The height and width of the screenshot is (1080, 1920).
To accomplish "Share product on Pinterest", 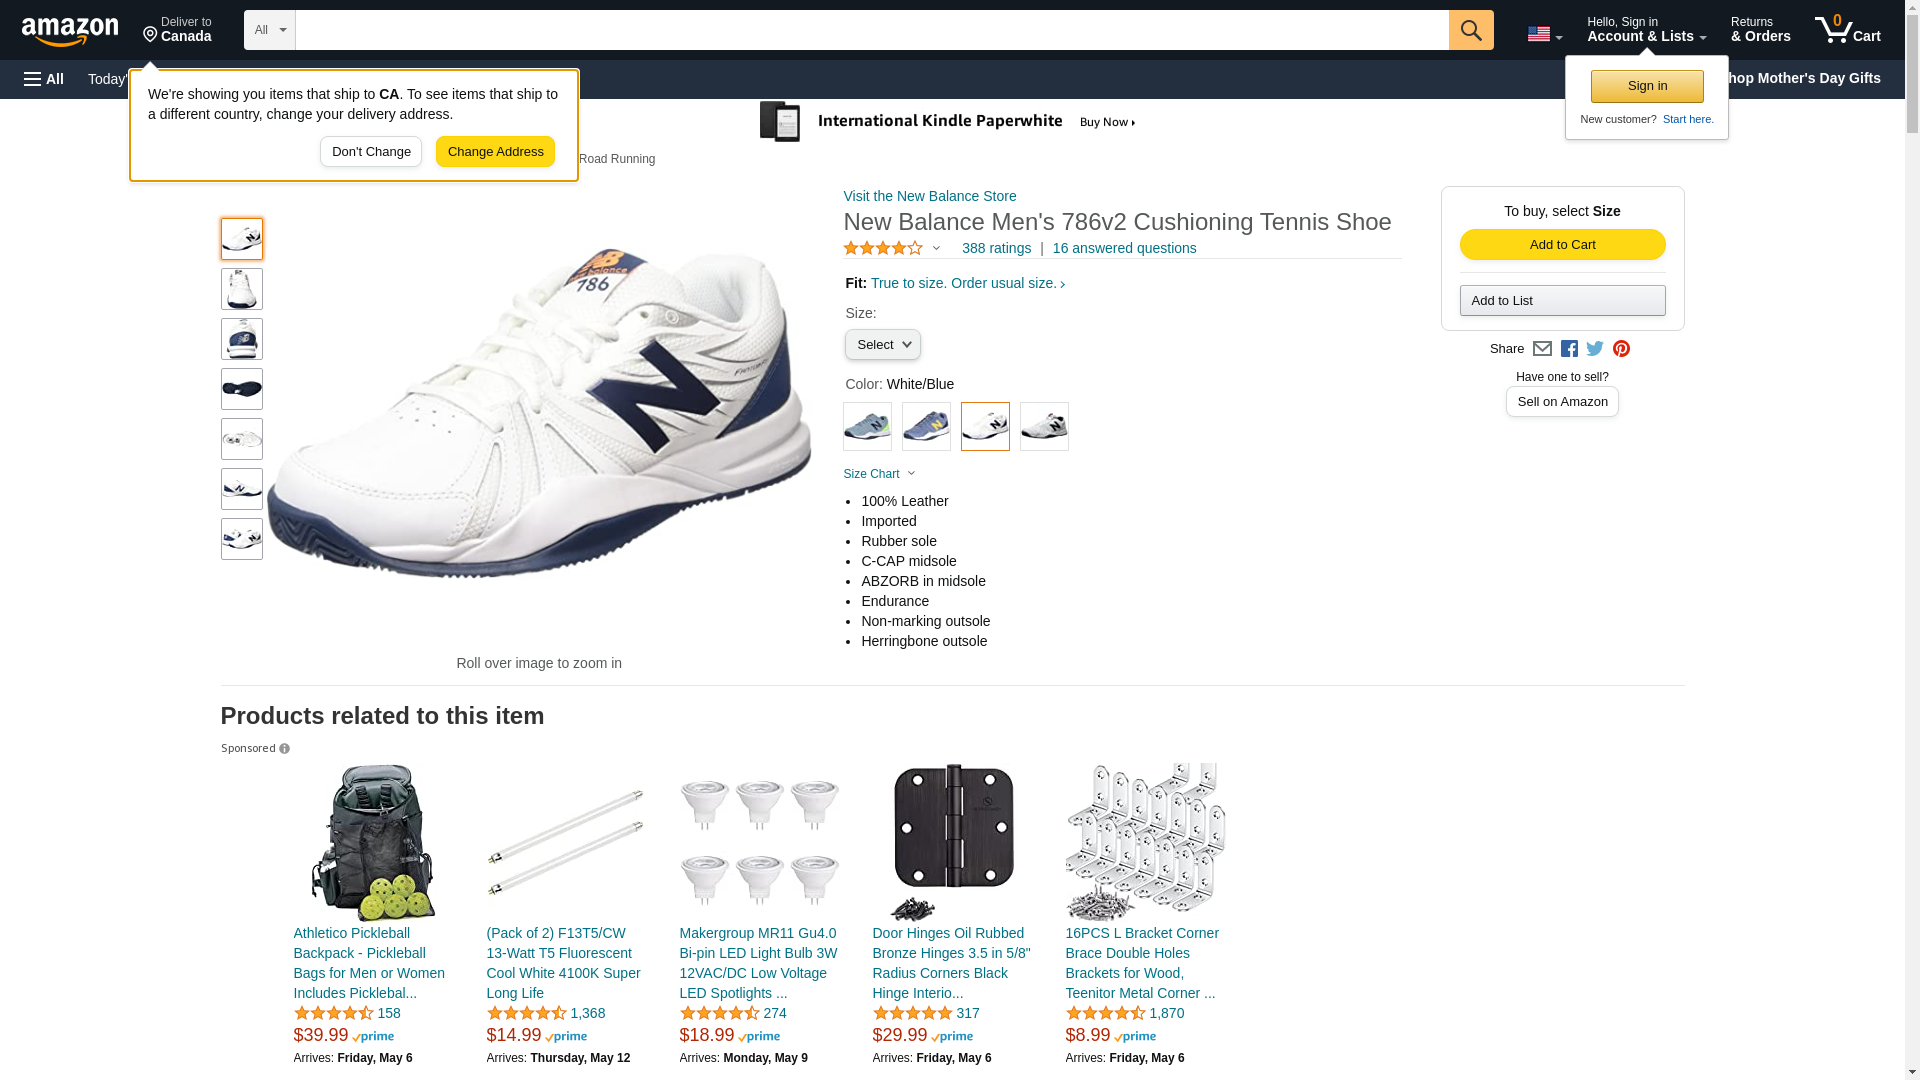I will (1621, 349).
